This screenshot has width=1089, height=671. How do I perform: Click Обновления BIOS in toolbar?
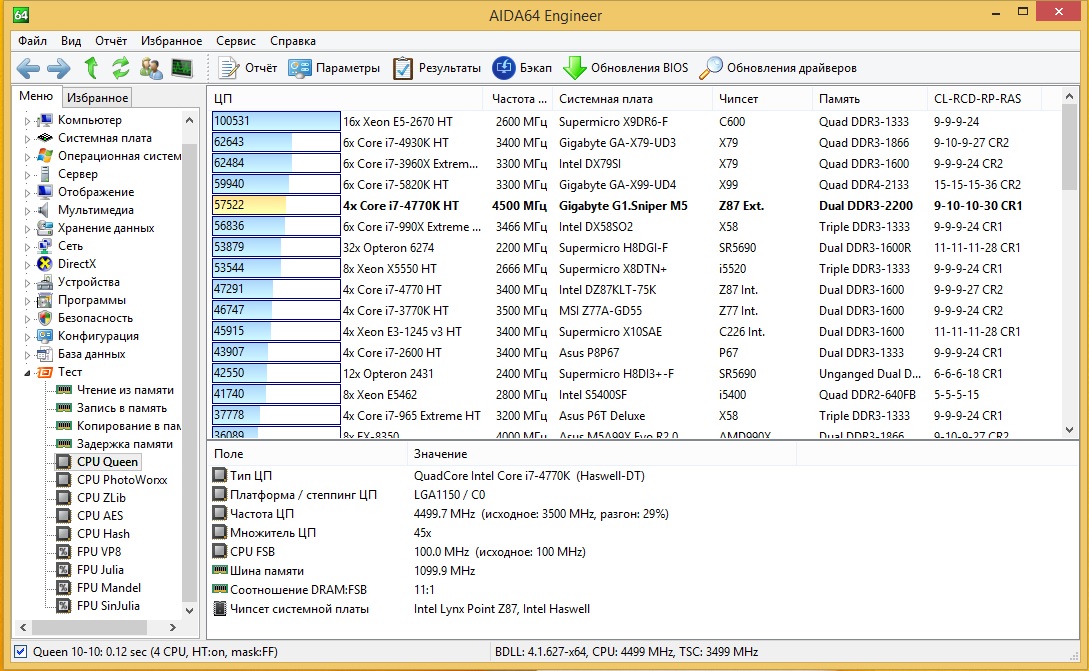pos(625,68)
